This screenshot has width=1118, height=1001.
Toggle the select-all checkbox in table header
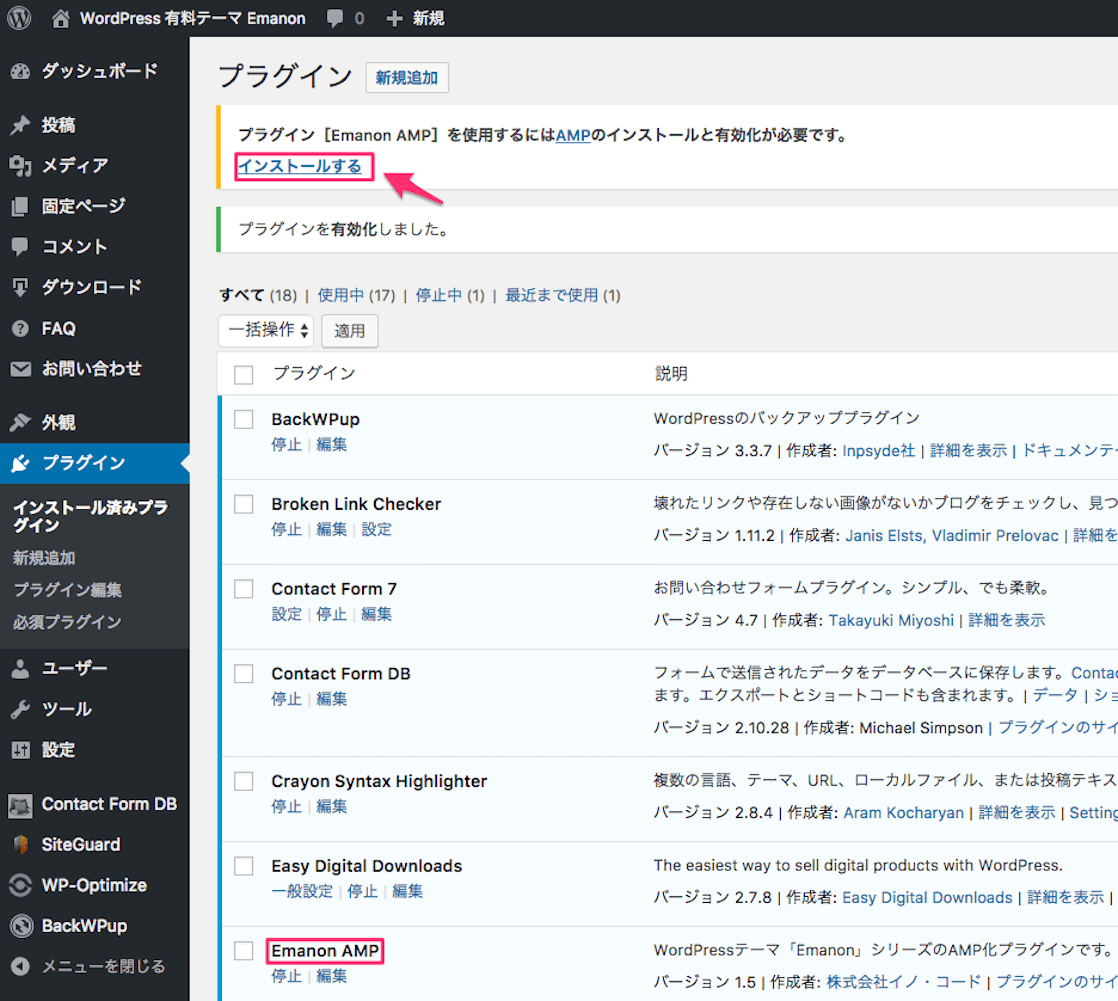coord(244,375)
